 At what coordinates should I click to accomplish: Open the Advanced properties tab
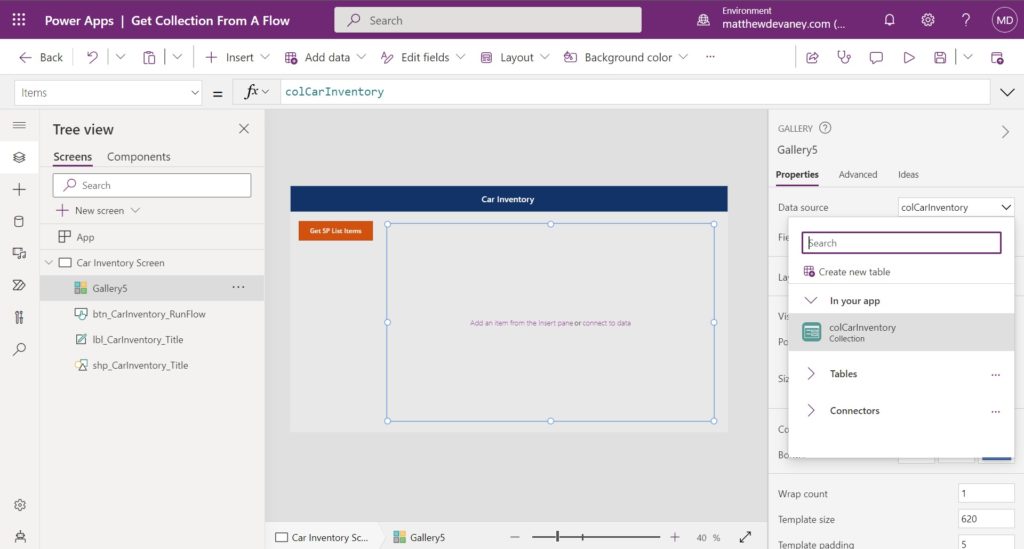click(857, 174)
